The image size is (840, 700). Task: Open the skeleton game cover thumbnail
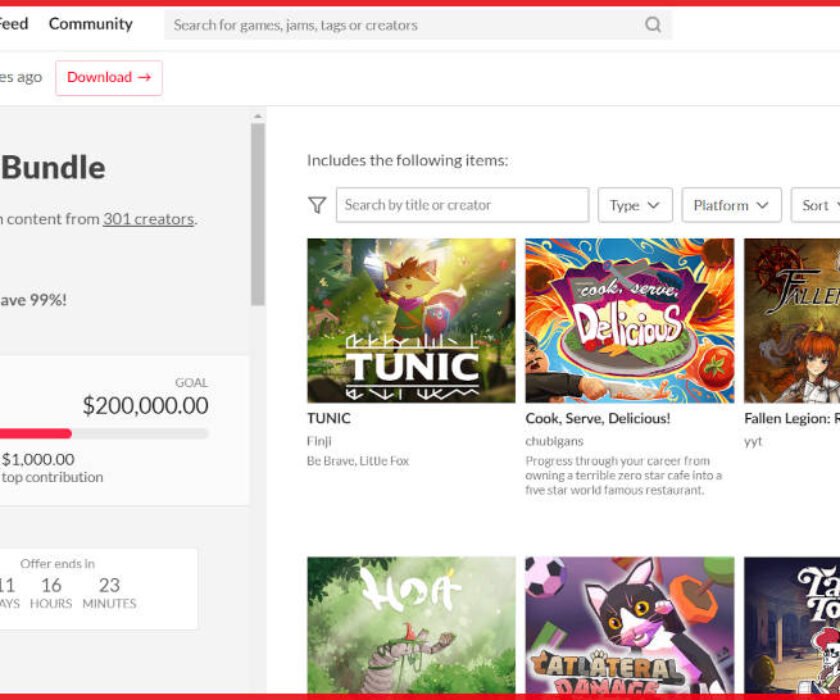[x=792, y=625]
